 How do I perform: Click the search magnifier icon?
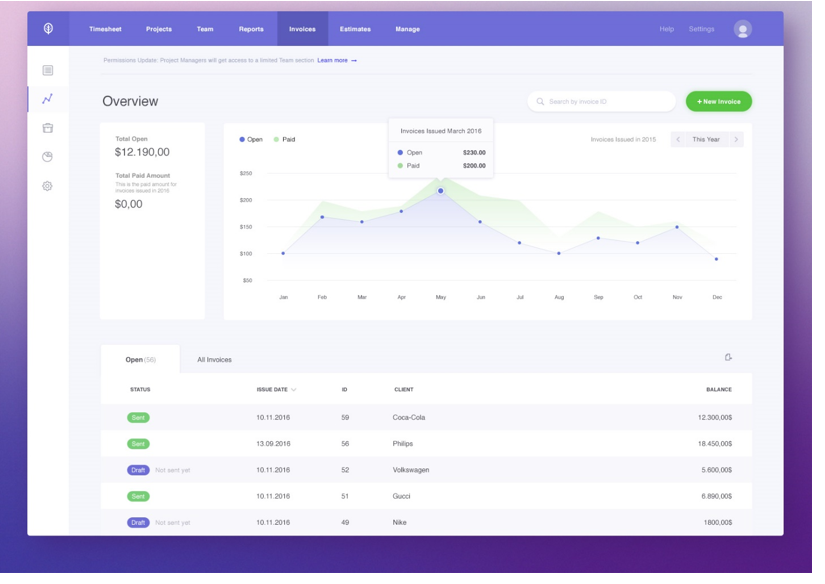click(539, 101)
